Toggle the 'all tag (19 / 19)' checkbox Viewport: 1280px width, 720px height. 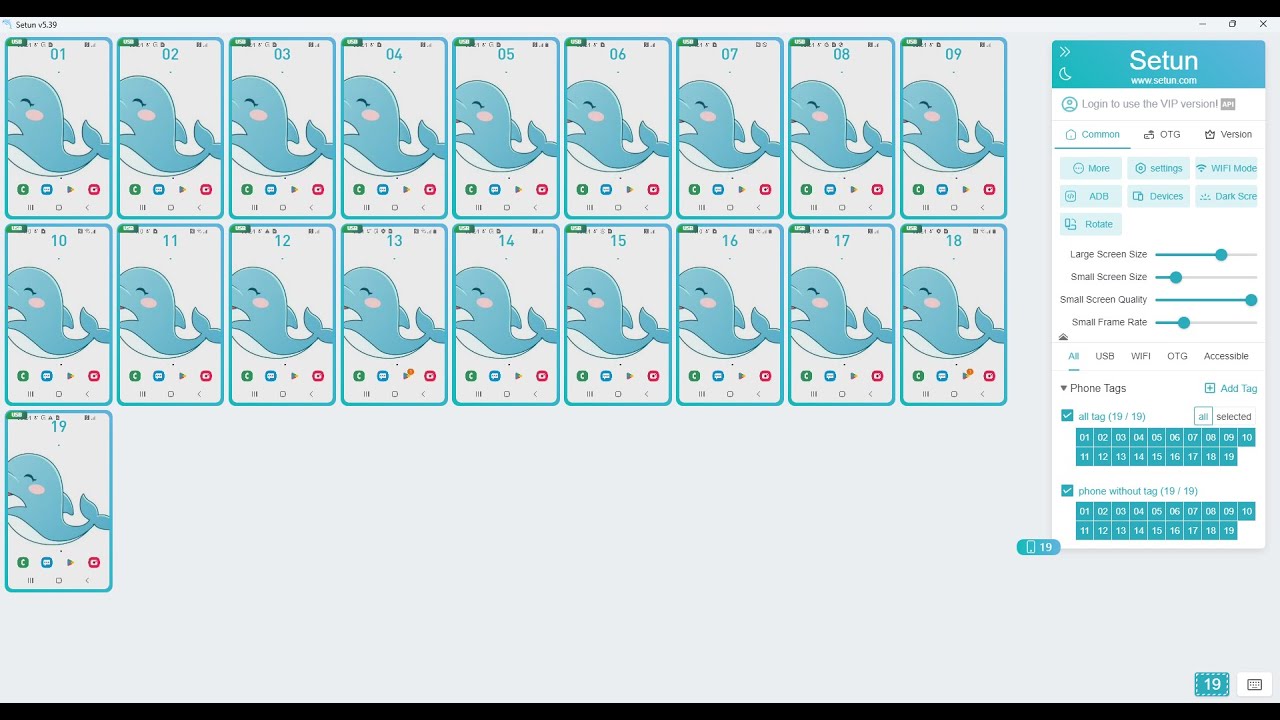[1067, 416]
